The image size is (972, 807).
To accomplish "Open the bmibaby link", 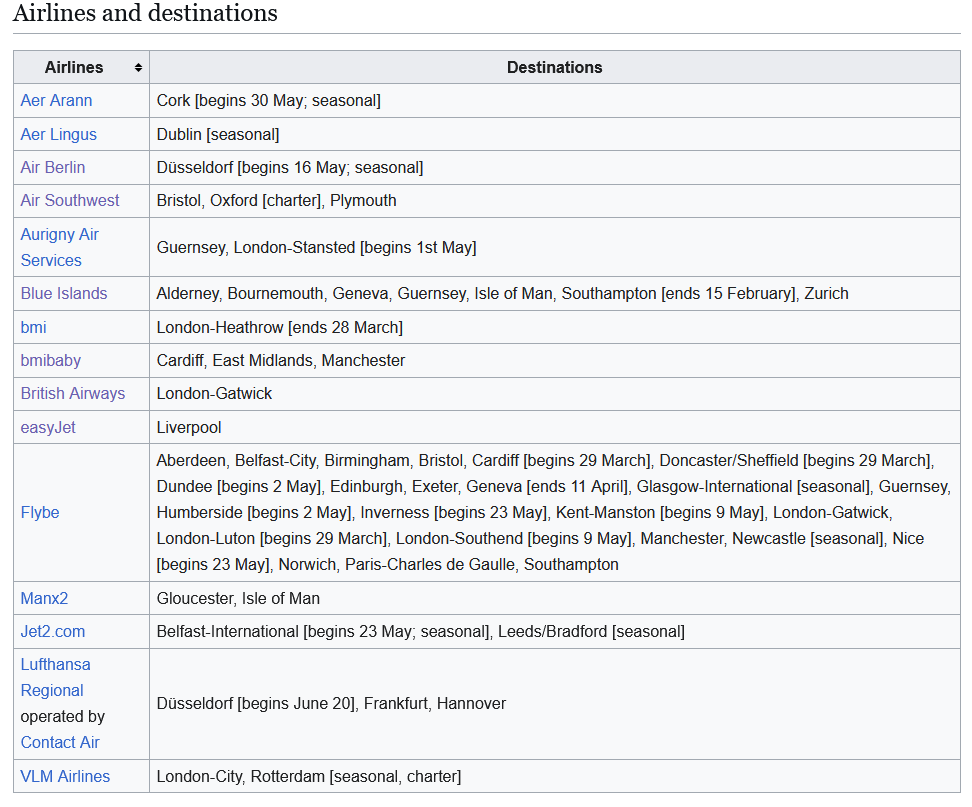I will click(50, 360).
